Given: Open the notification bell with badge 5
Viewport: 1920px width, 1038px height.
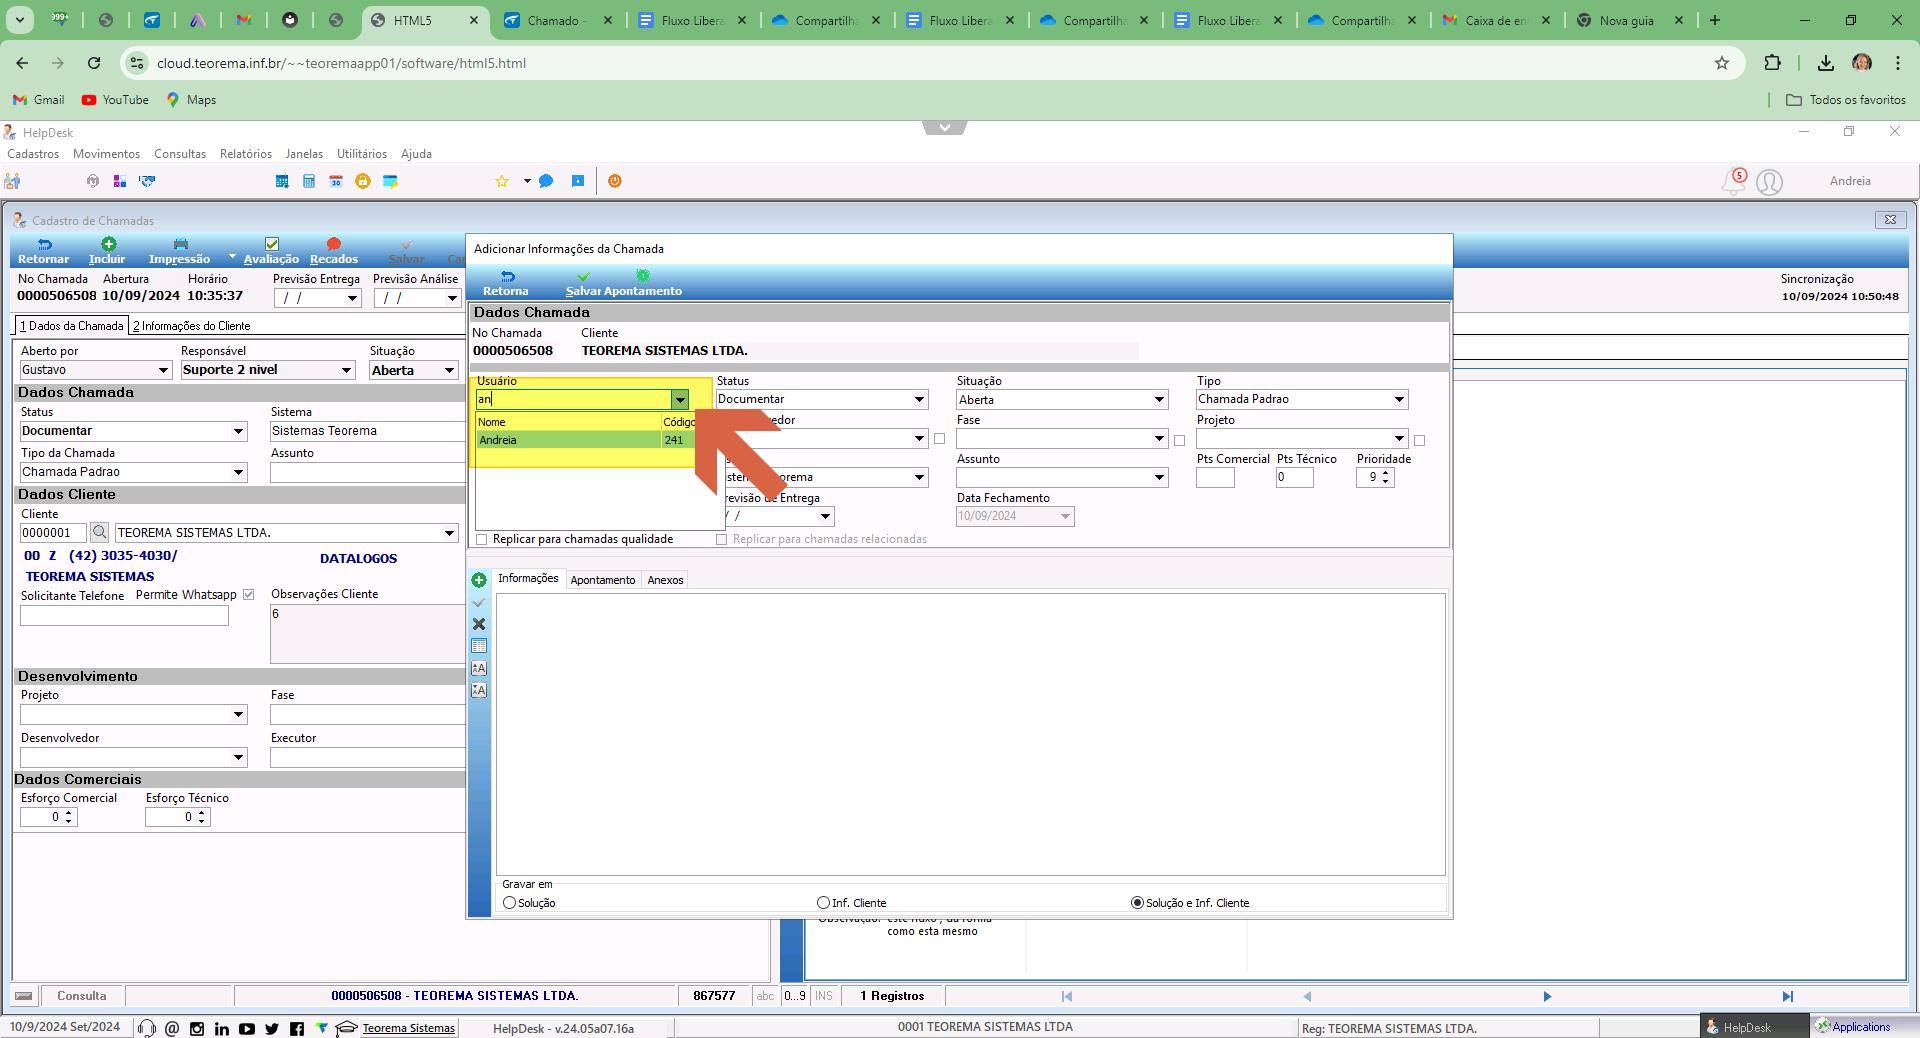Looking at the screenshot, I should [1734, 181].
